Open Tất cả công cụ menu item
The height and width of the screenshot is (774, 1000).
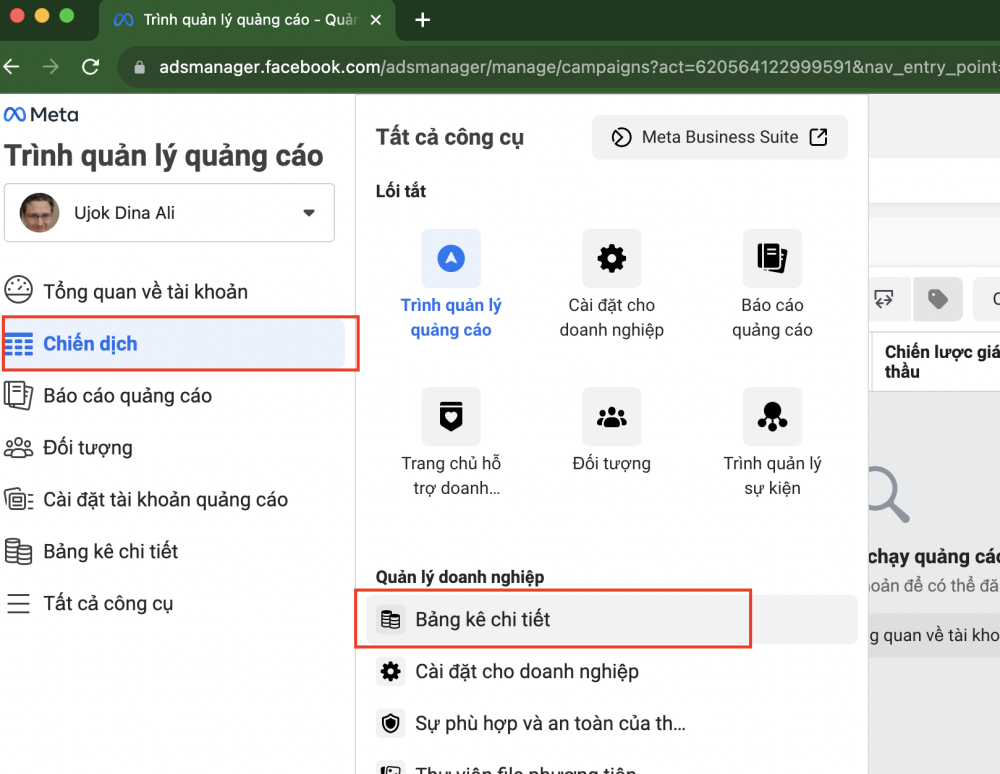coord(108,603)
